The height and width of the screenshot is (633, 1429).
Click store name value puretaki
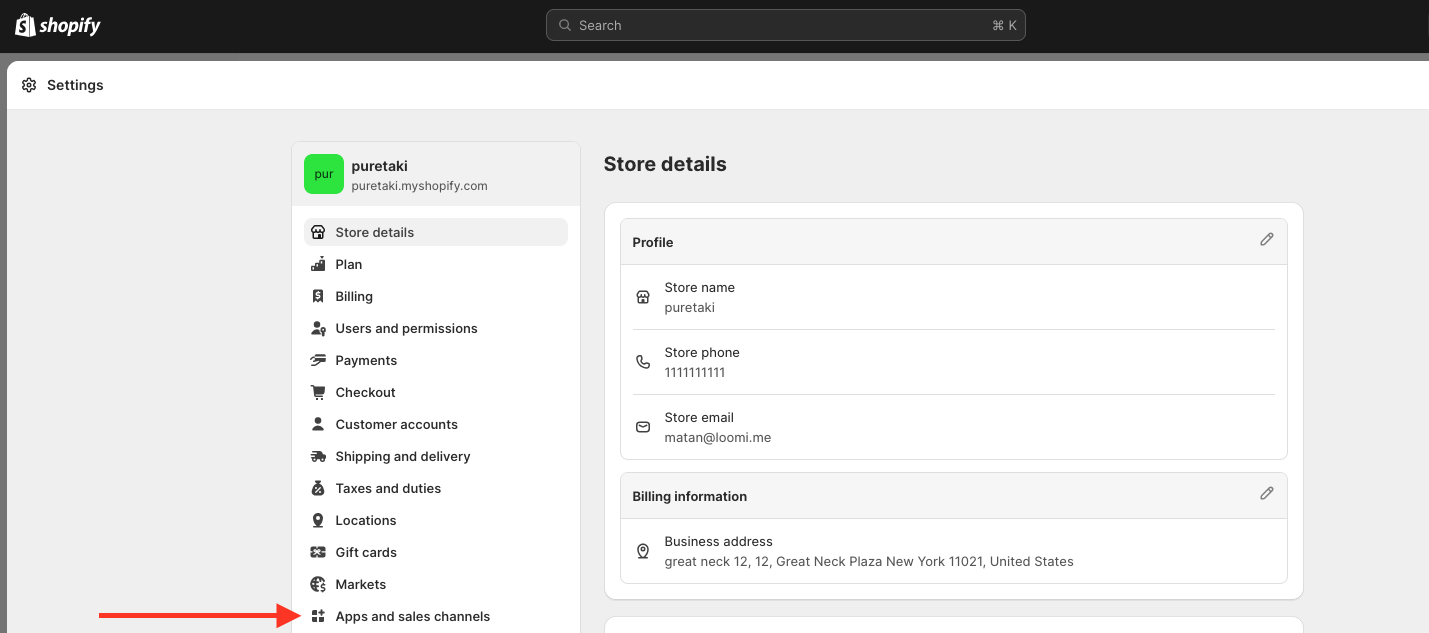click(x=689, y=307)
